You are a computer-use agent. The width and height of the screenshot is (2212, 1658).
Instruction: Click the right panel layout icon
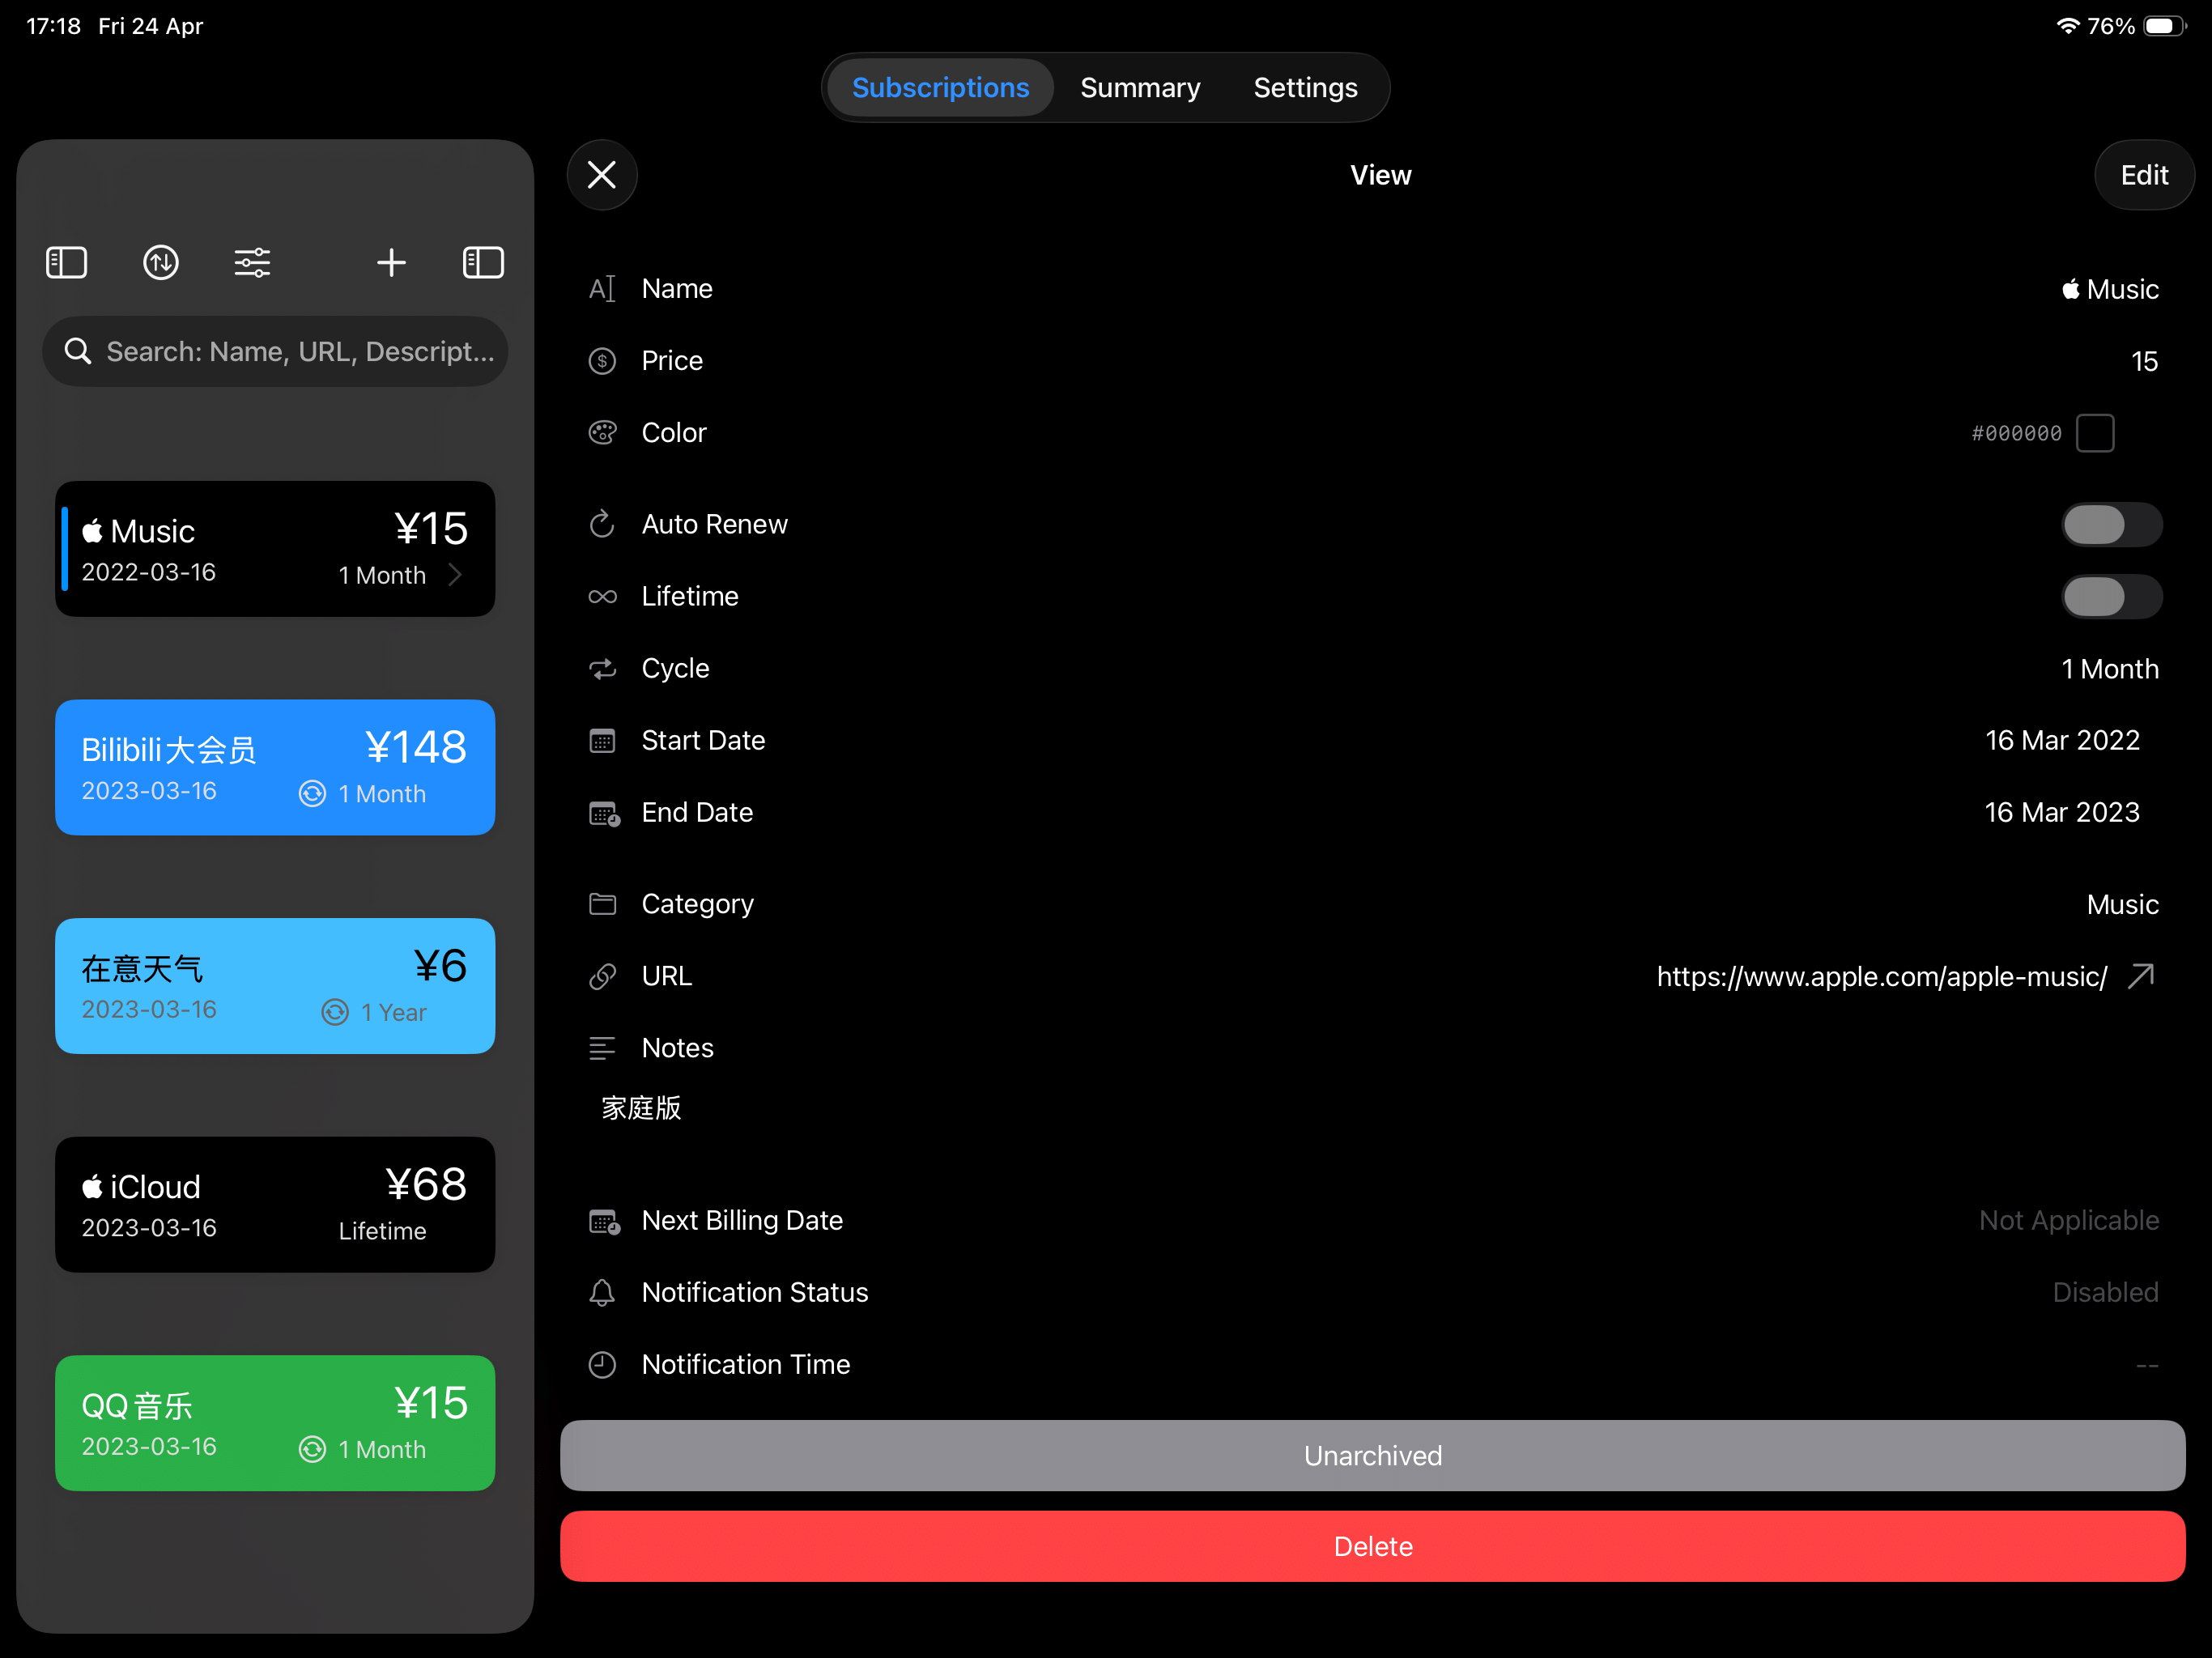pyautogui.click(x=483, y=263)
